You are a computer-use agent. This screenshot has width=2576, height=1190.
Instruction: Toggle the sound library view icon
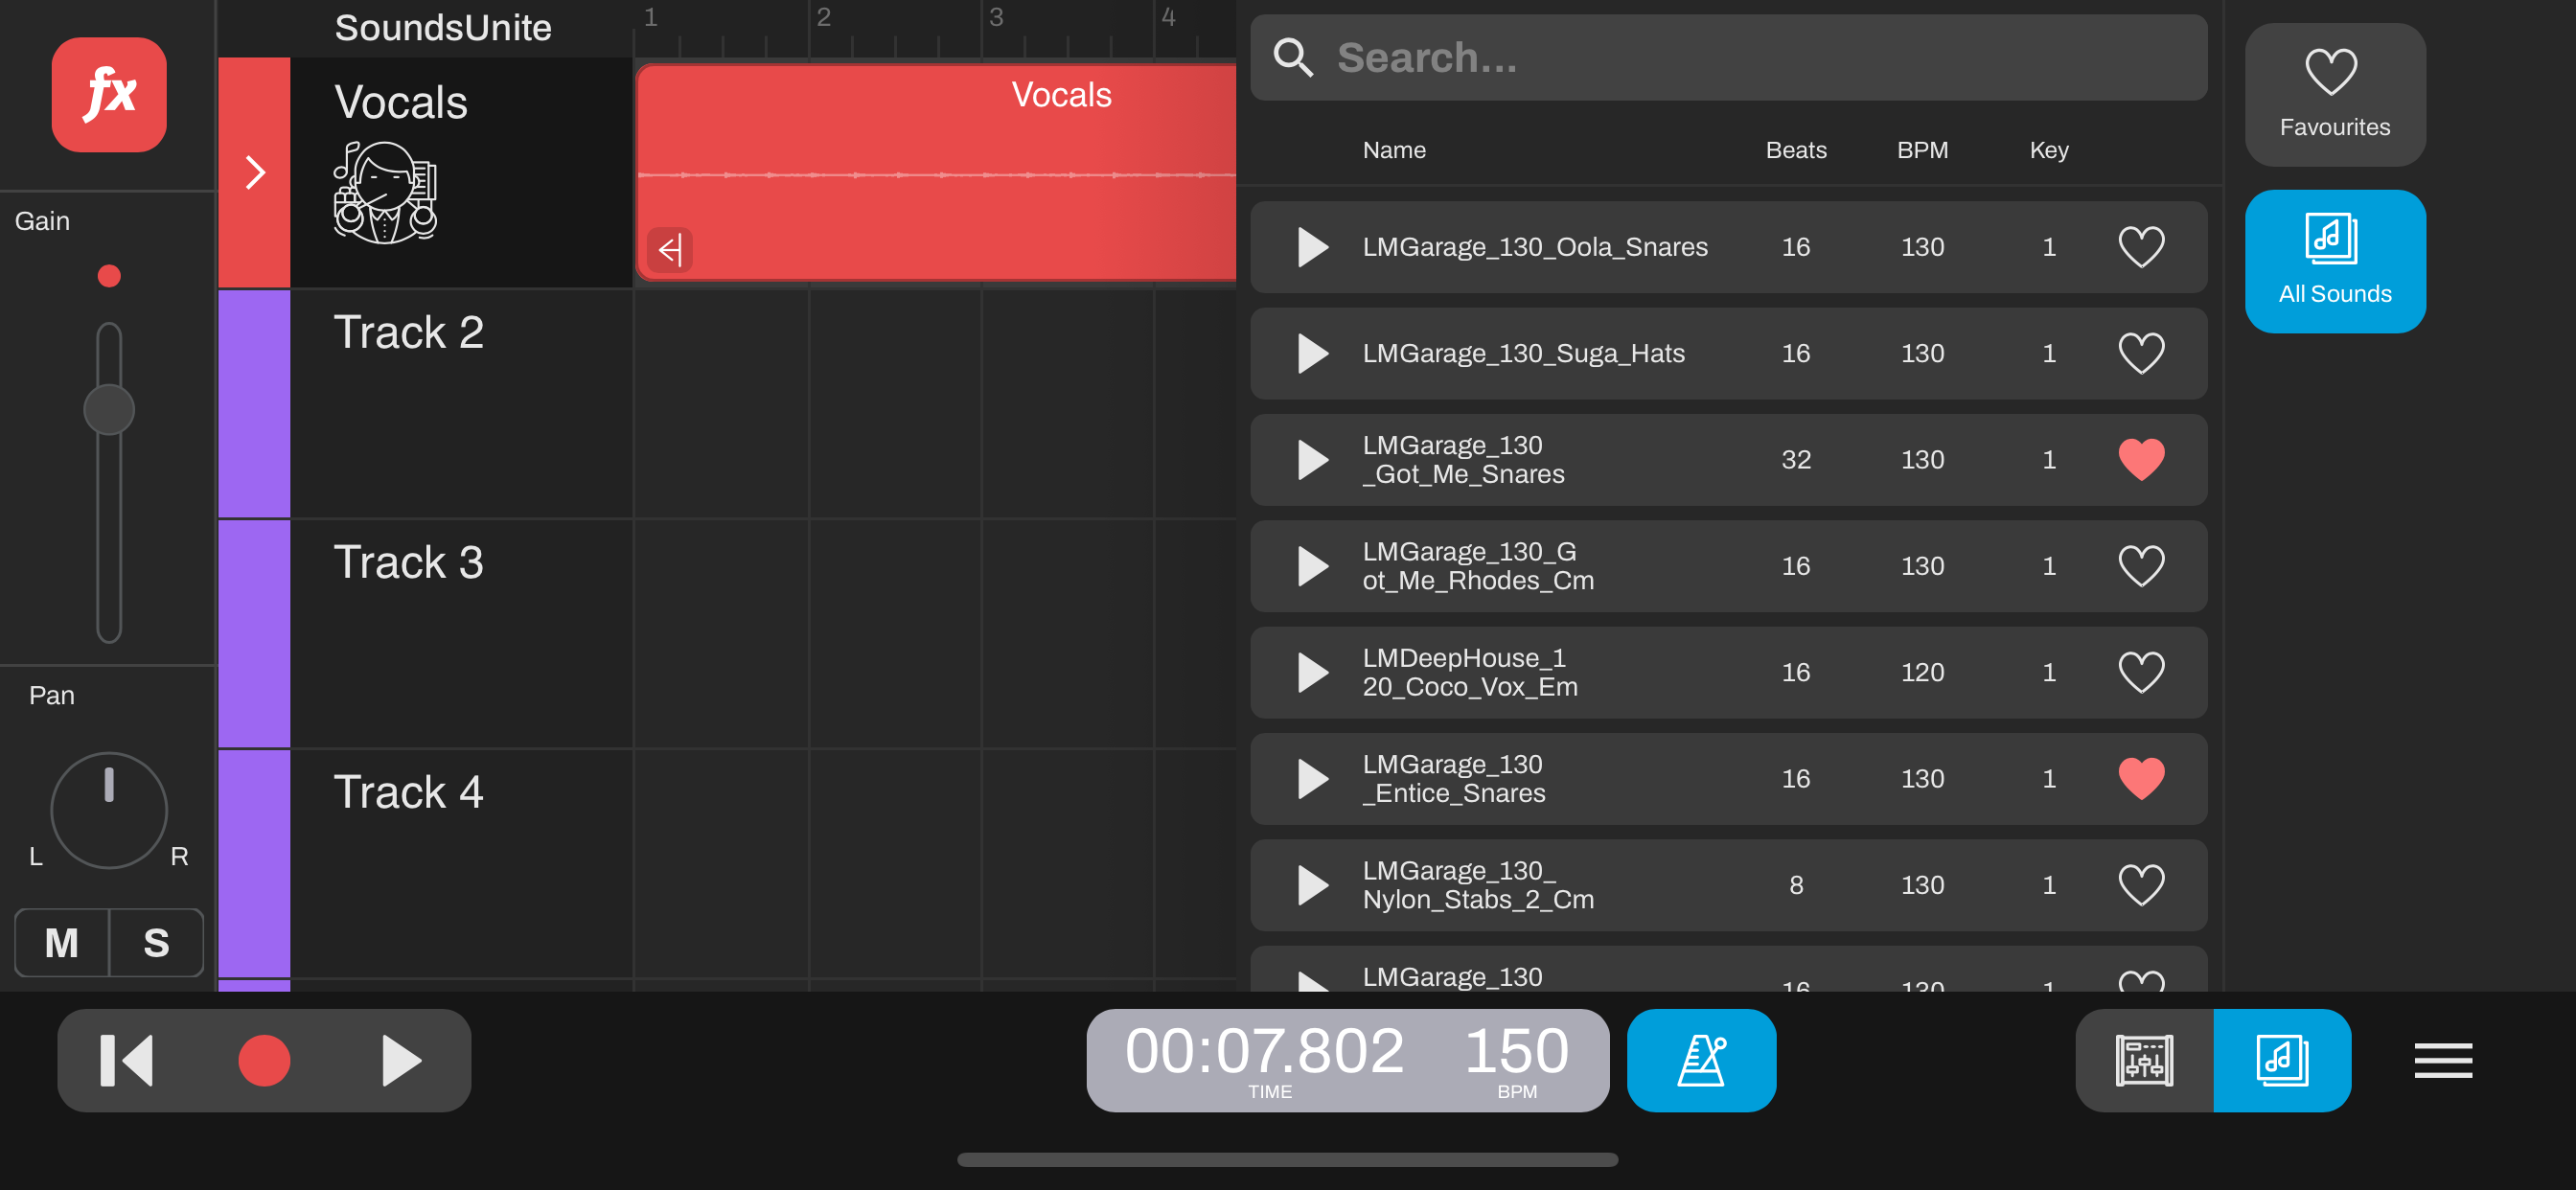2282,1060
